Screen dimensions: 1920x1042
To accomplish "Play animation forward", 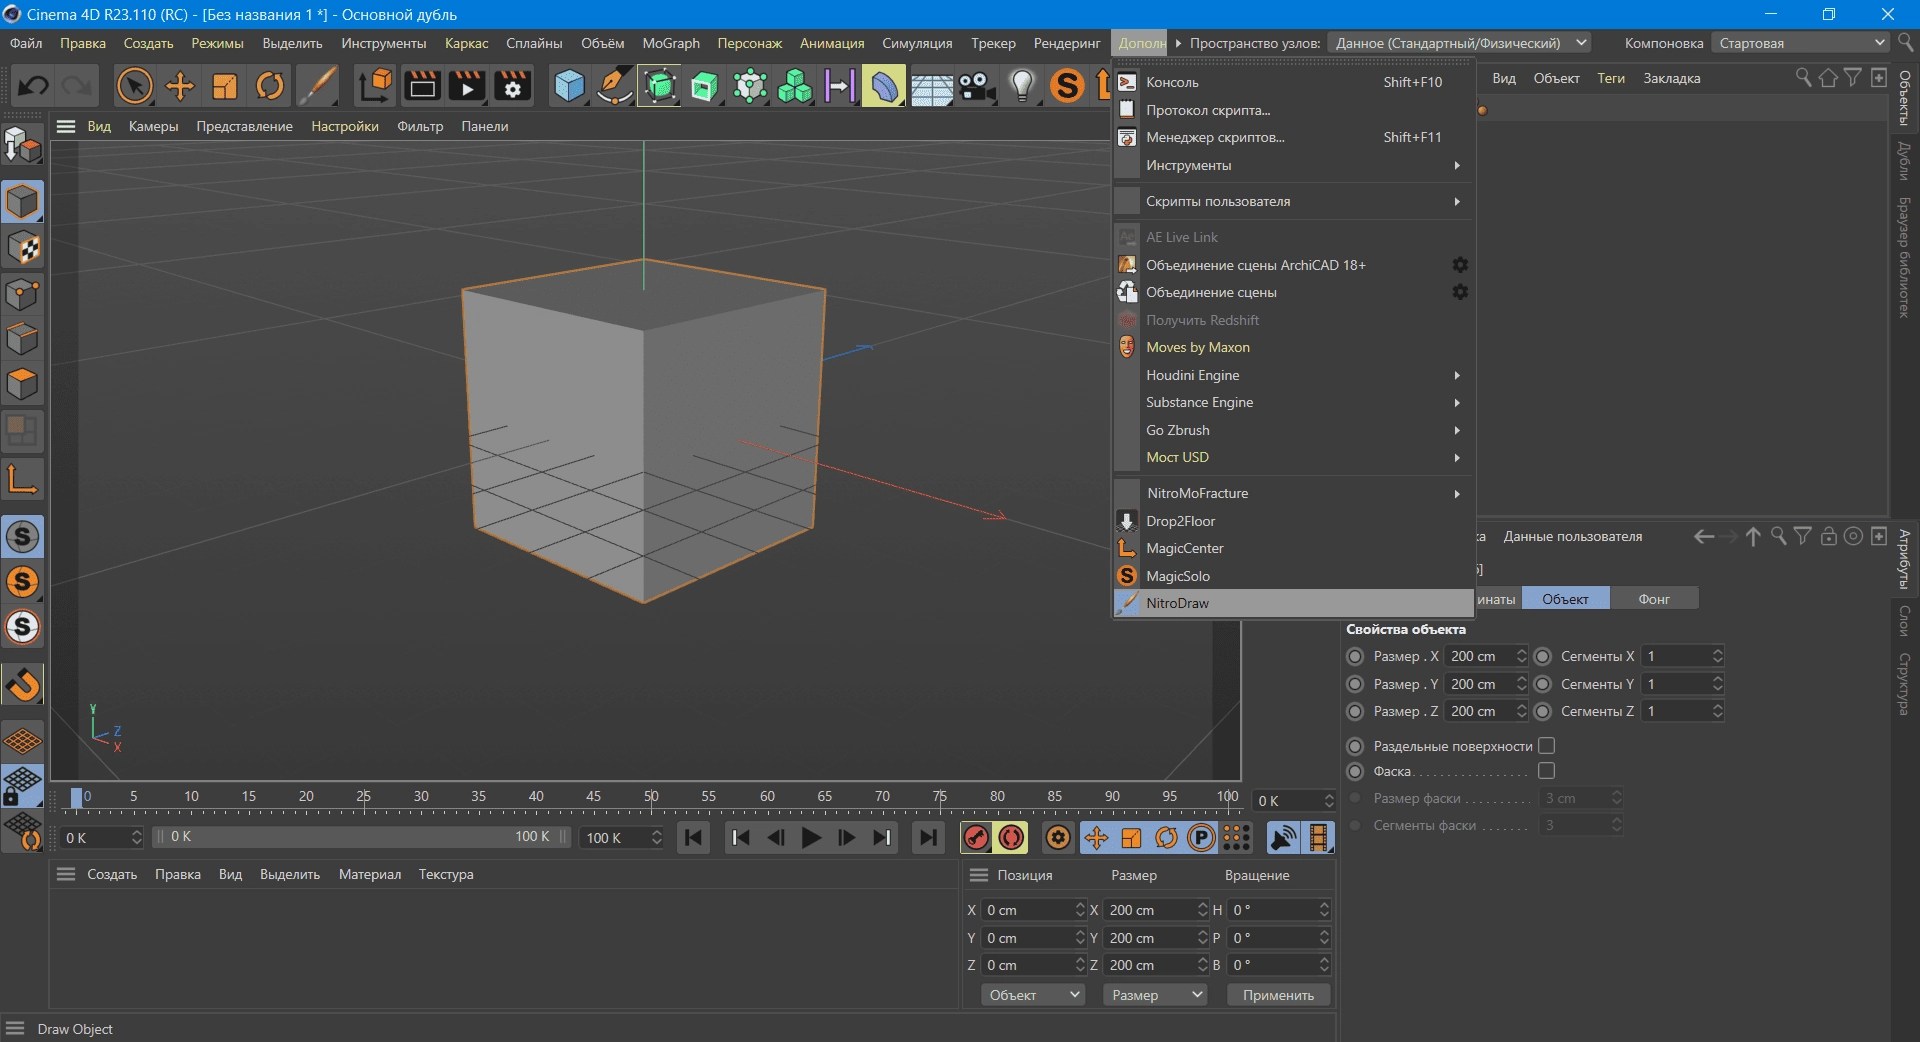I will [x=811, y=838].
